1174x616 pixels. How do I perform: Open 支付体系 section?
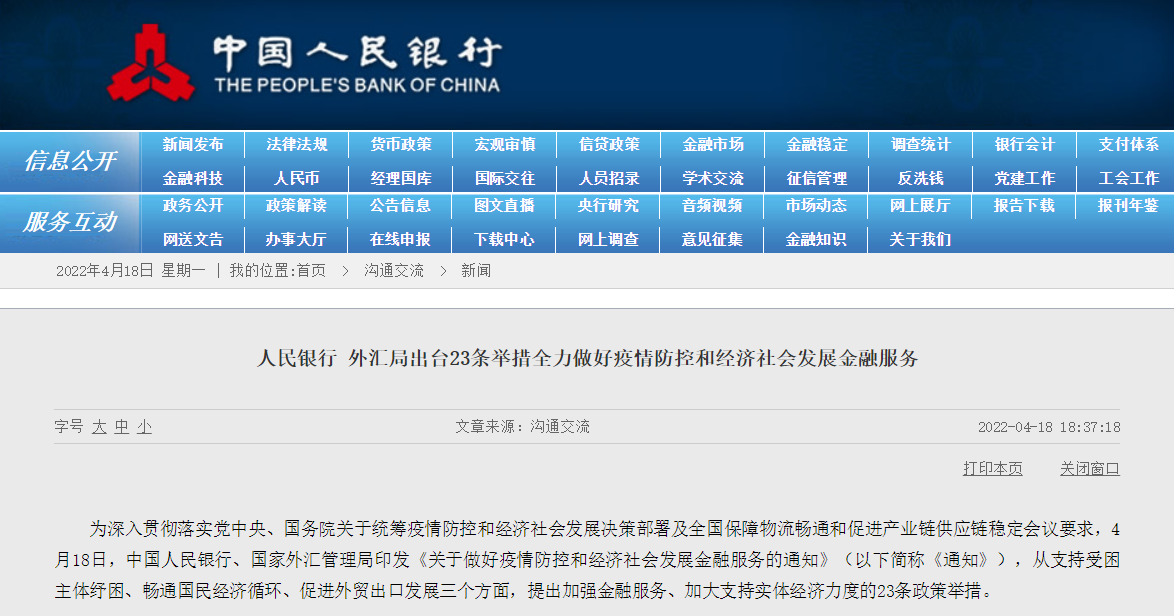[1128, 144]
